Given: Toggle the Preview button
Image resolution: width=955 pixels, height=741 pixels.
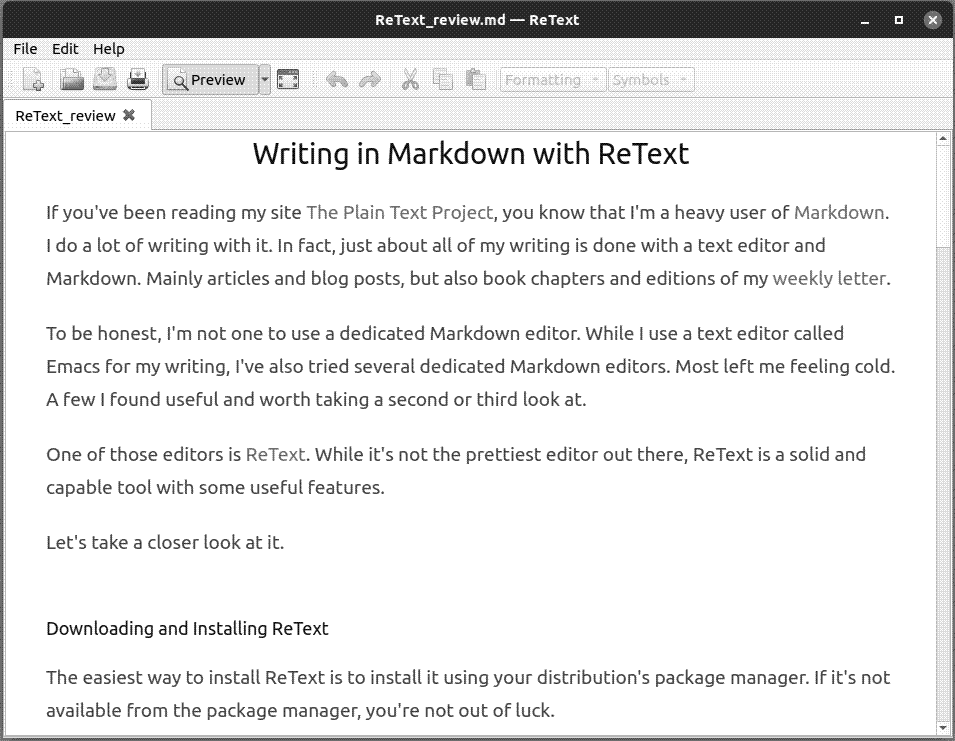Looking at the screenshot, I should coord(210,80).
